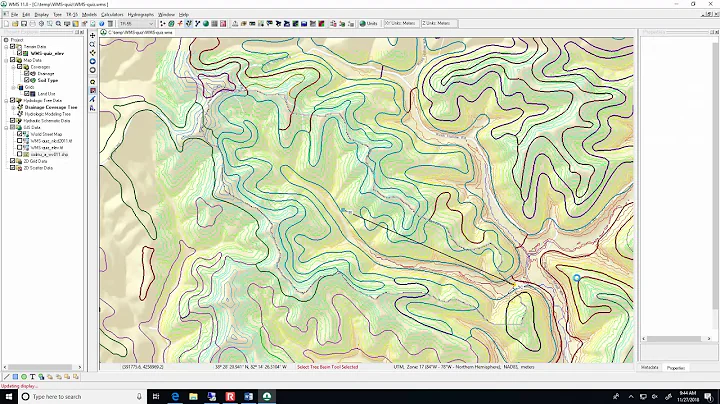Select the green sphere GIS module icon

point(206,23)
